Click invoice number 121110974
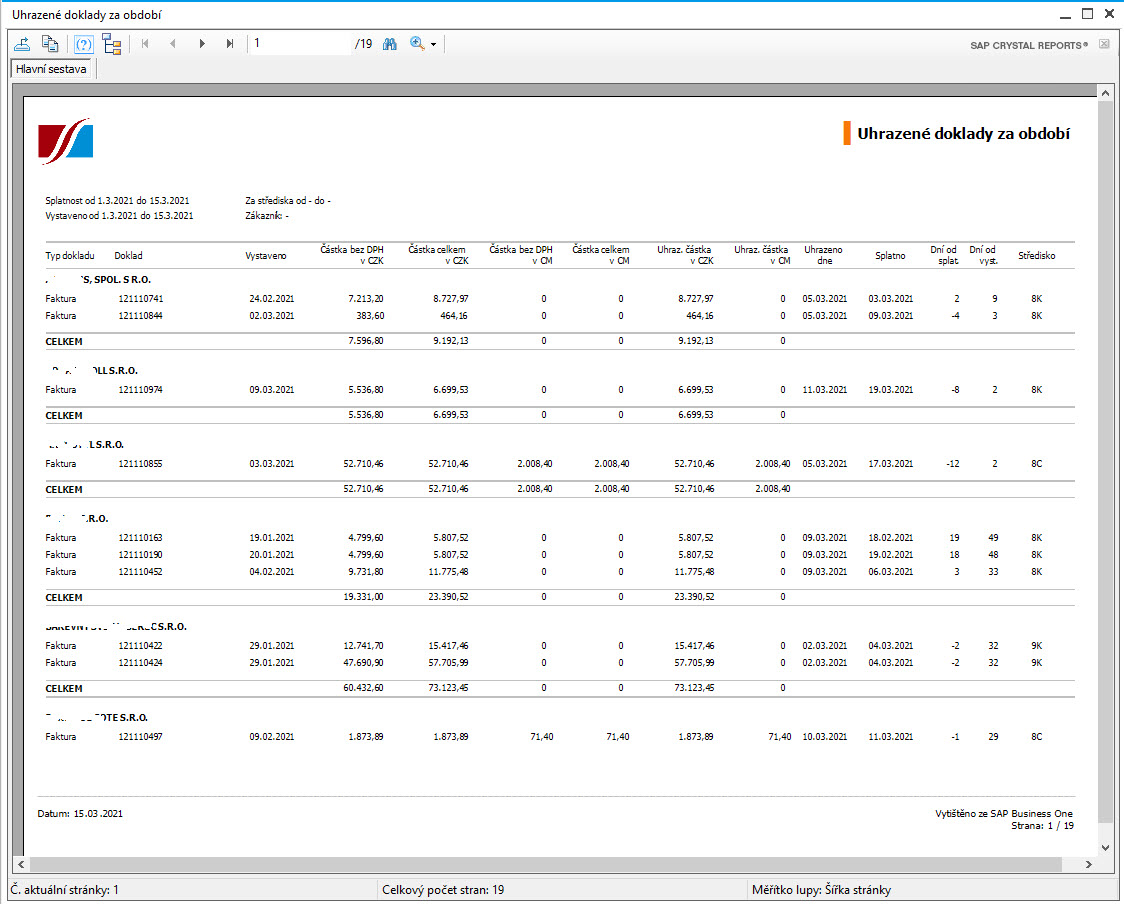Screen dimensions: 1124x904 pyautogui.click(x=140, y=390)
